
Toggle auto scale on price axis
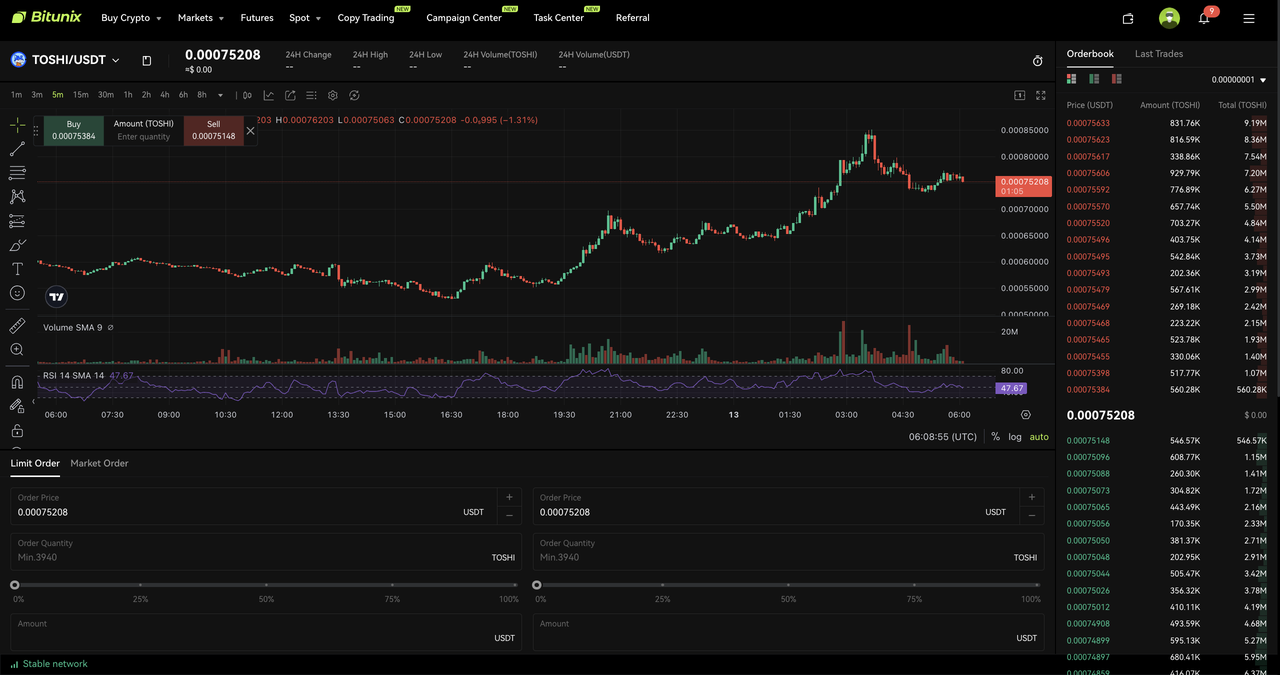tap(1039, 437)
